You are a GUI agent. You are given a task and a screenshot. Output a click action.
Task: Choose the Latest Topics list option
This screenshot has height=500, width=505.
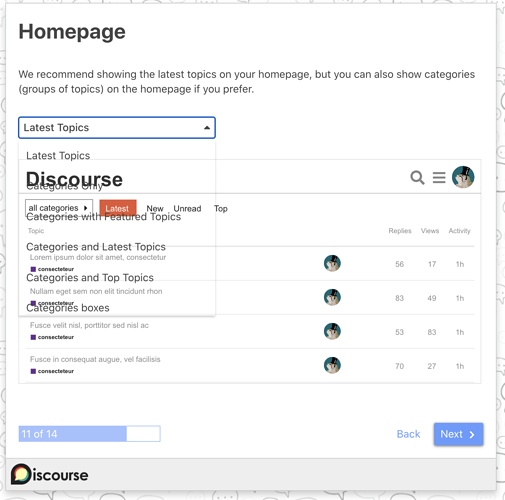click(58, 156)
